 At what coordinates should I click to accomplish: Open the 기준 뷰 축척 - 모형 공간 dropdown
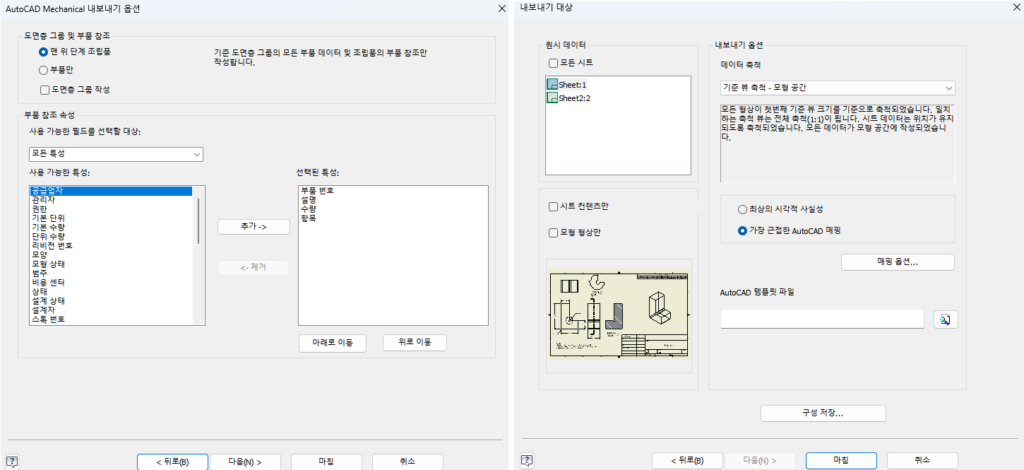[x=838, y=87]
